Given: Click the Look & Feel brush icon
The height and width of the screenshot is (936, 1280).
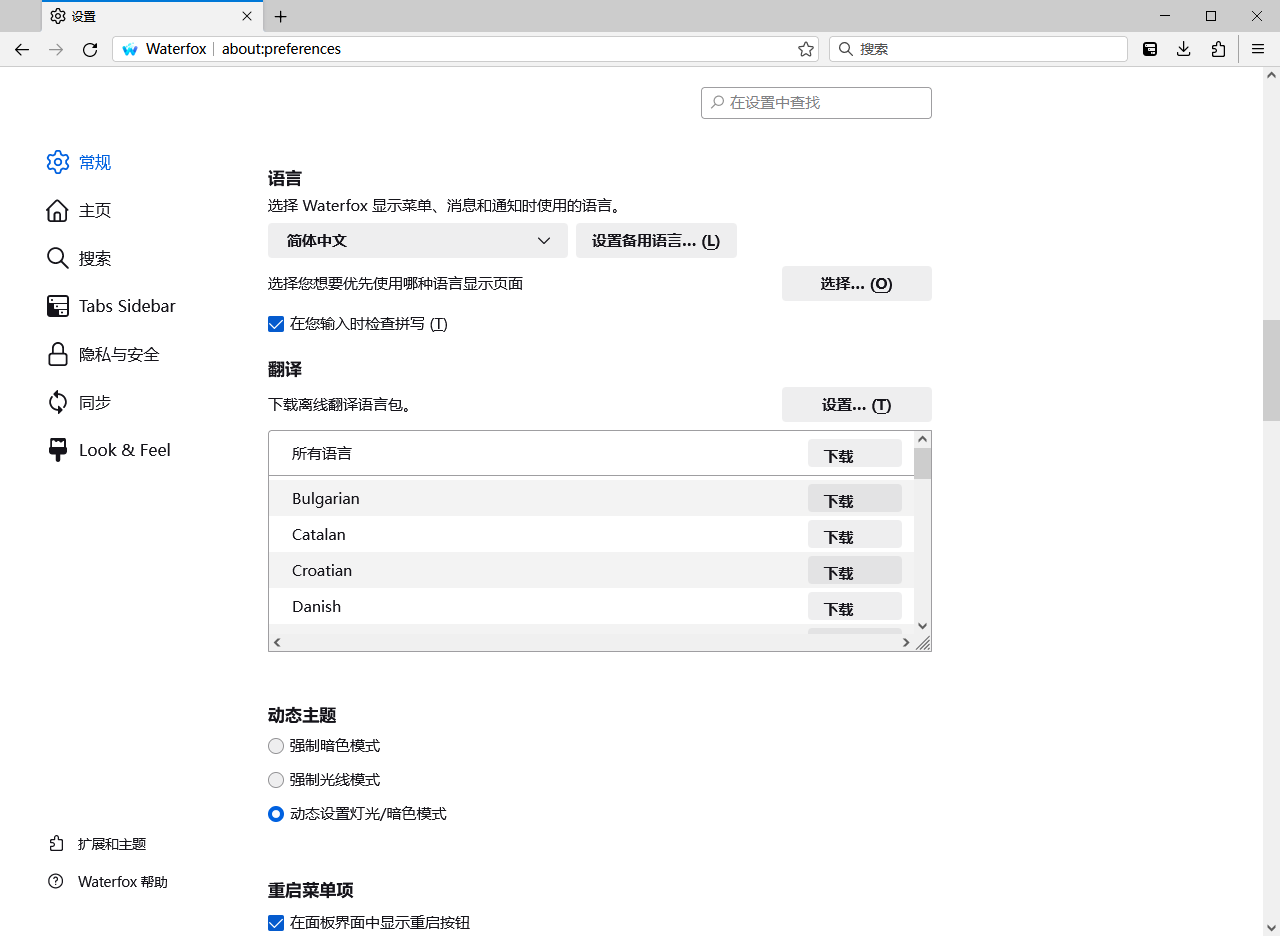Looking at the screenshot, I should tap(58, 450).
